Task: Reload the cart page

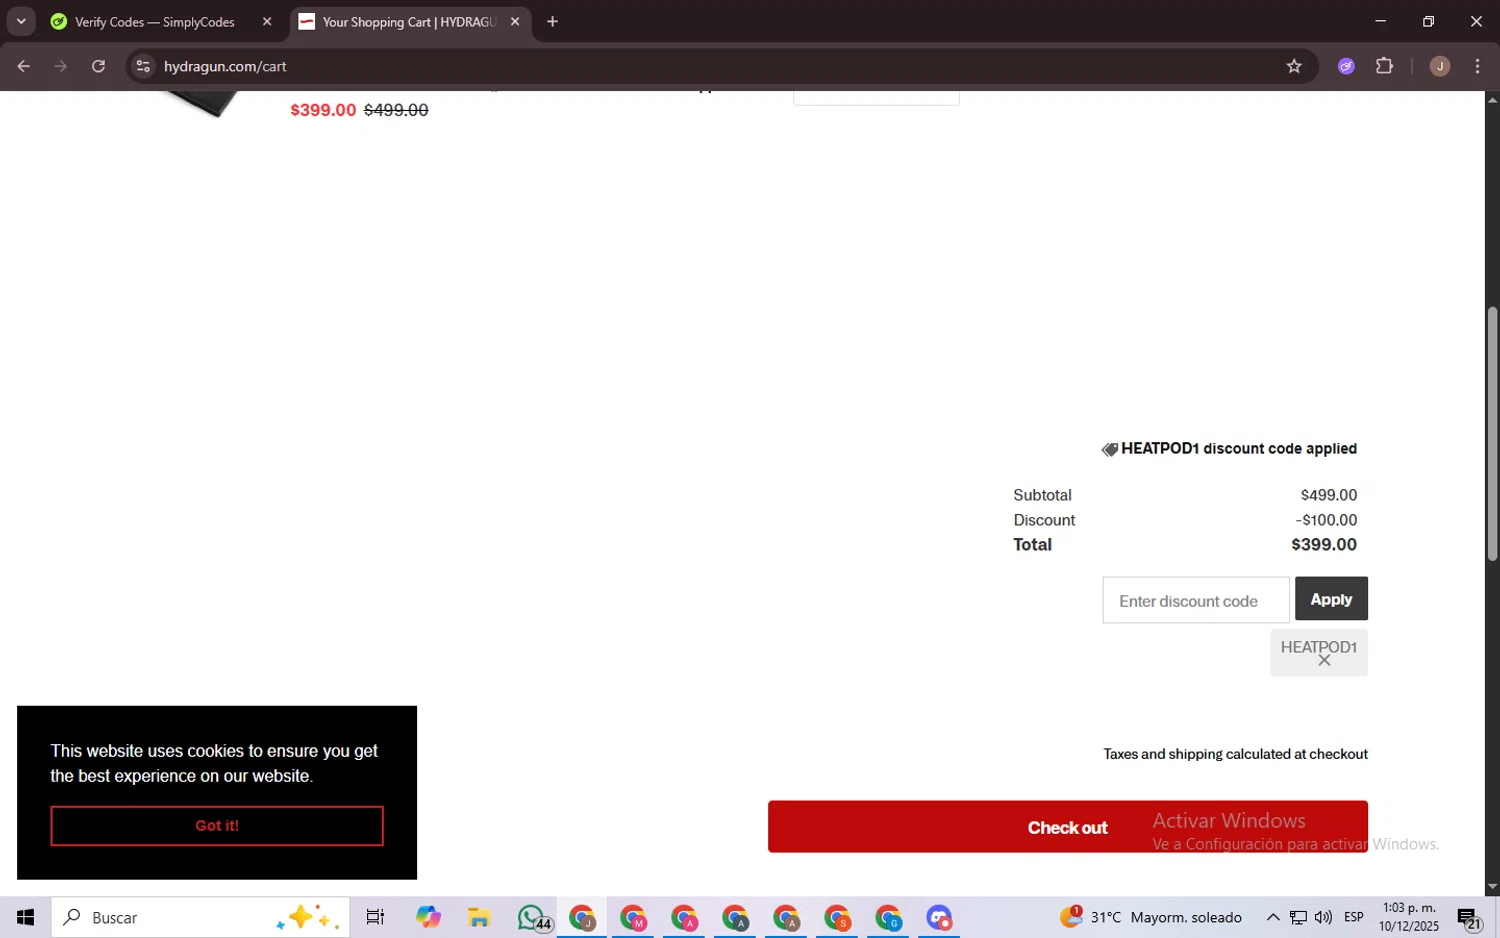Action: (98, 67)
